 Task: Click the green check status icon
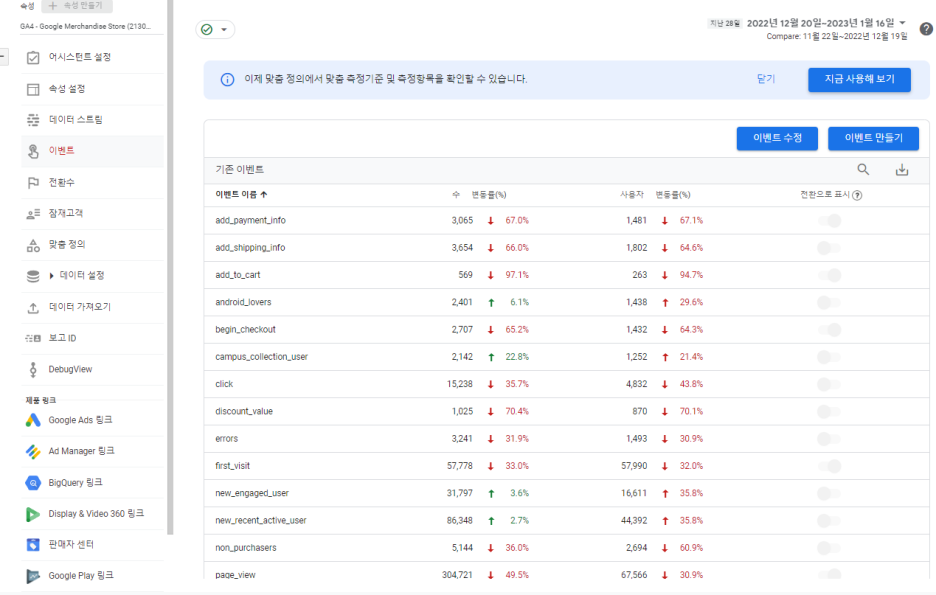pos(207,29)
